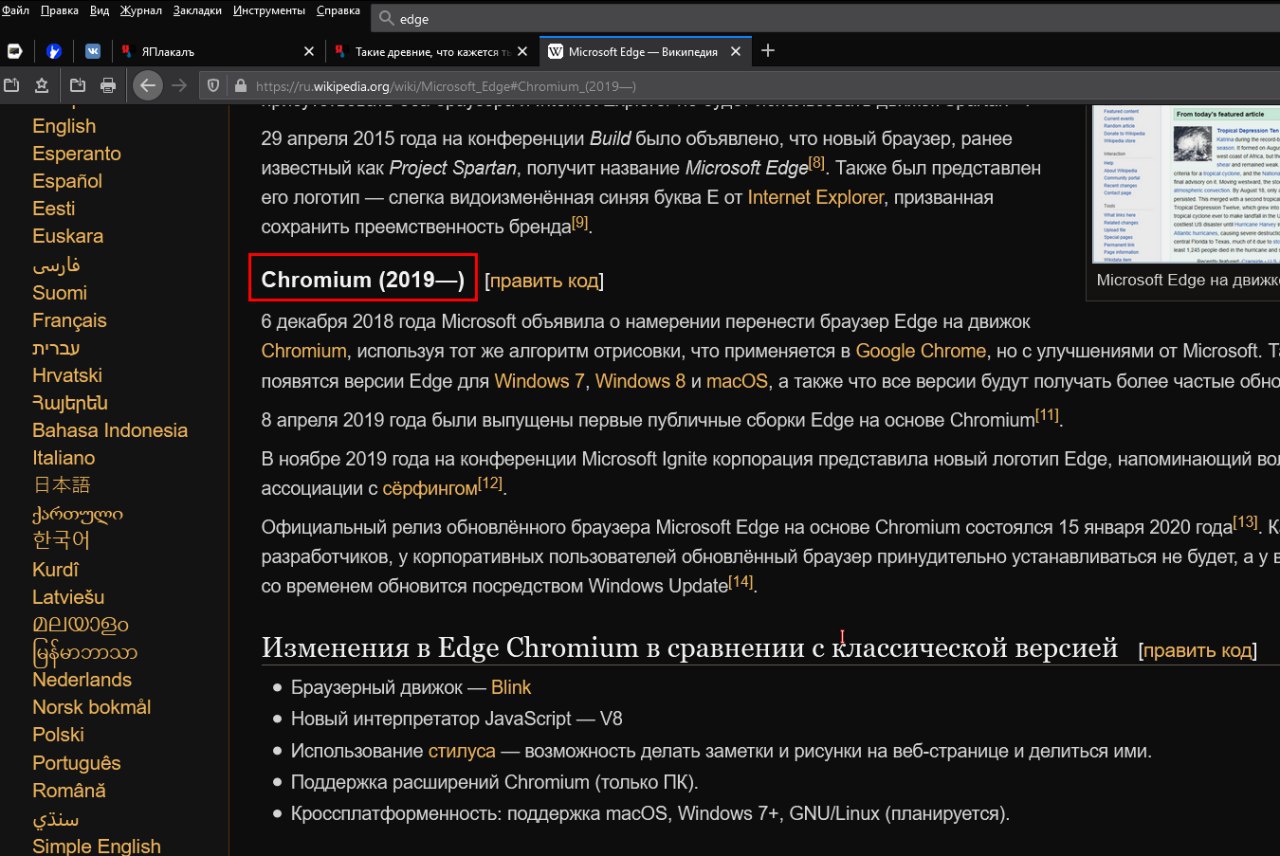The image size is (1280, 856).
Task: Click the folder-with-arrow toolbar icon
Action: (x=77, y=86)
